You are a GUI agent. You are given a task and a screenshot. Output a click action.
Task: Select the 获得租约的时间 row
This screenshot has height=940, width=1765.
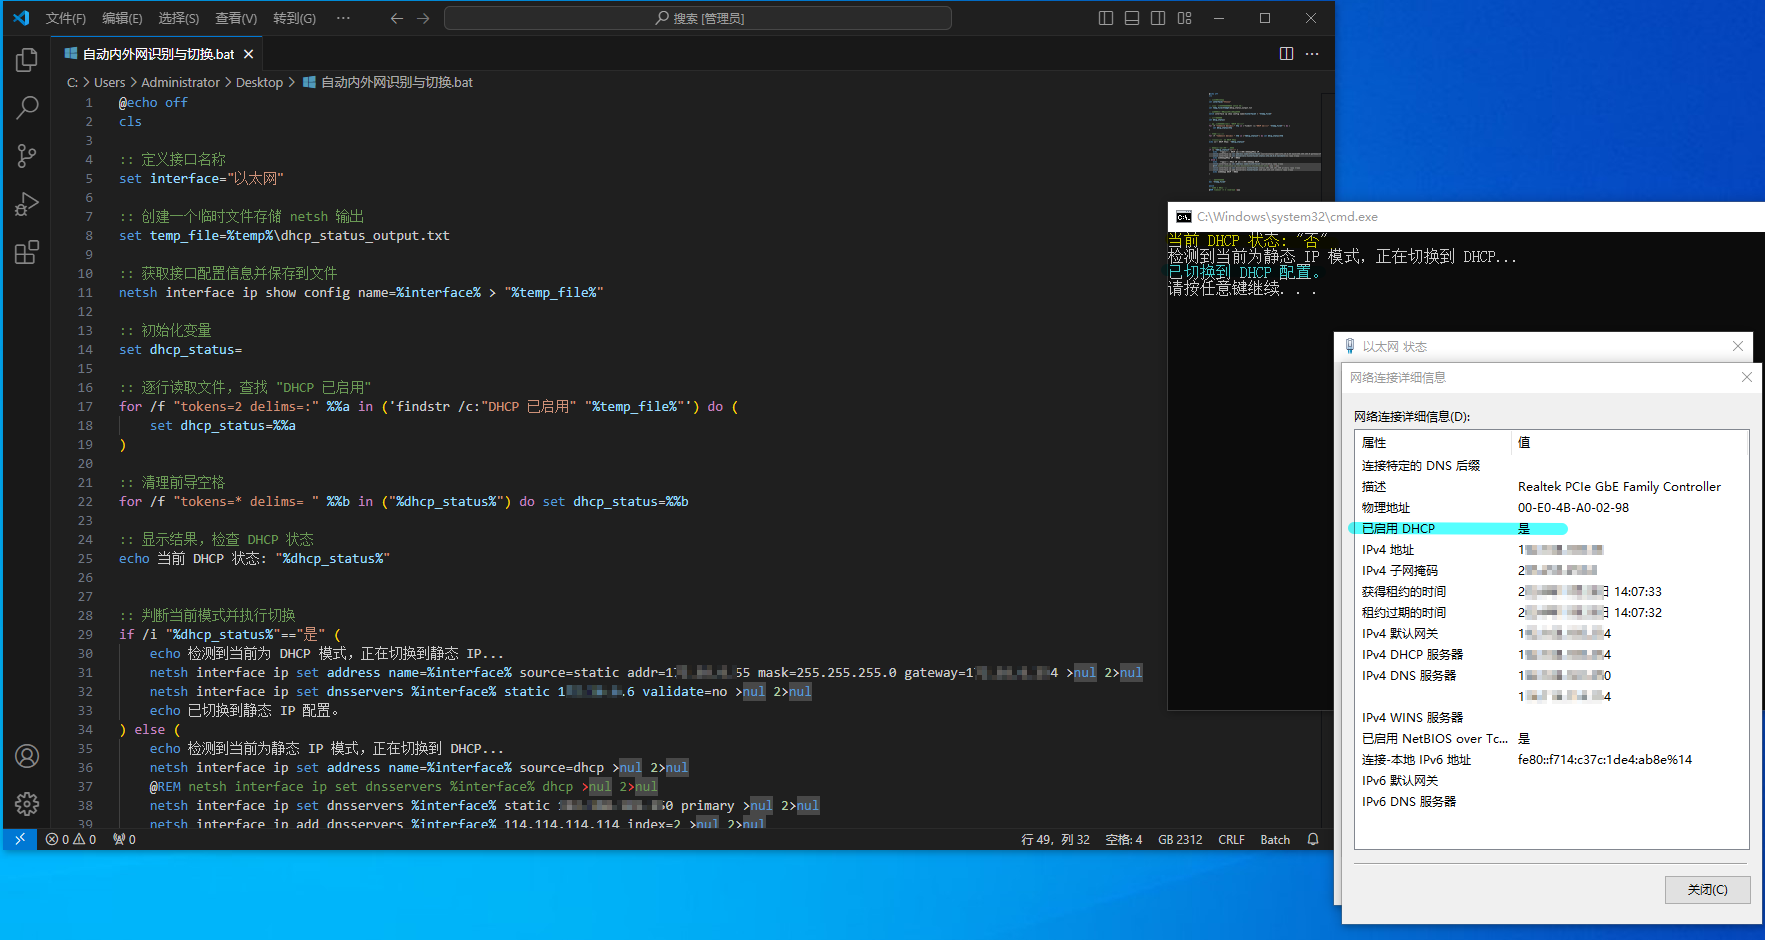point(1552,591)
